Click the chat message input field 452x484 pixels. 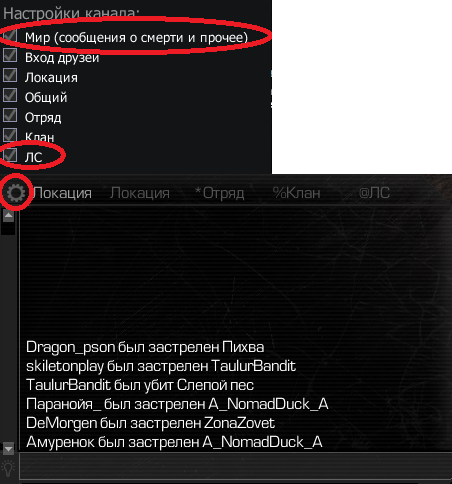[235, 466]
